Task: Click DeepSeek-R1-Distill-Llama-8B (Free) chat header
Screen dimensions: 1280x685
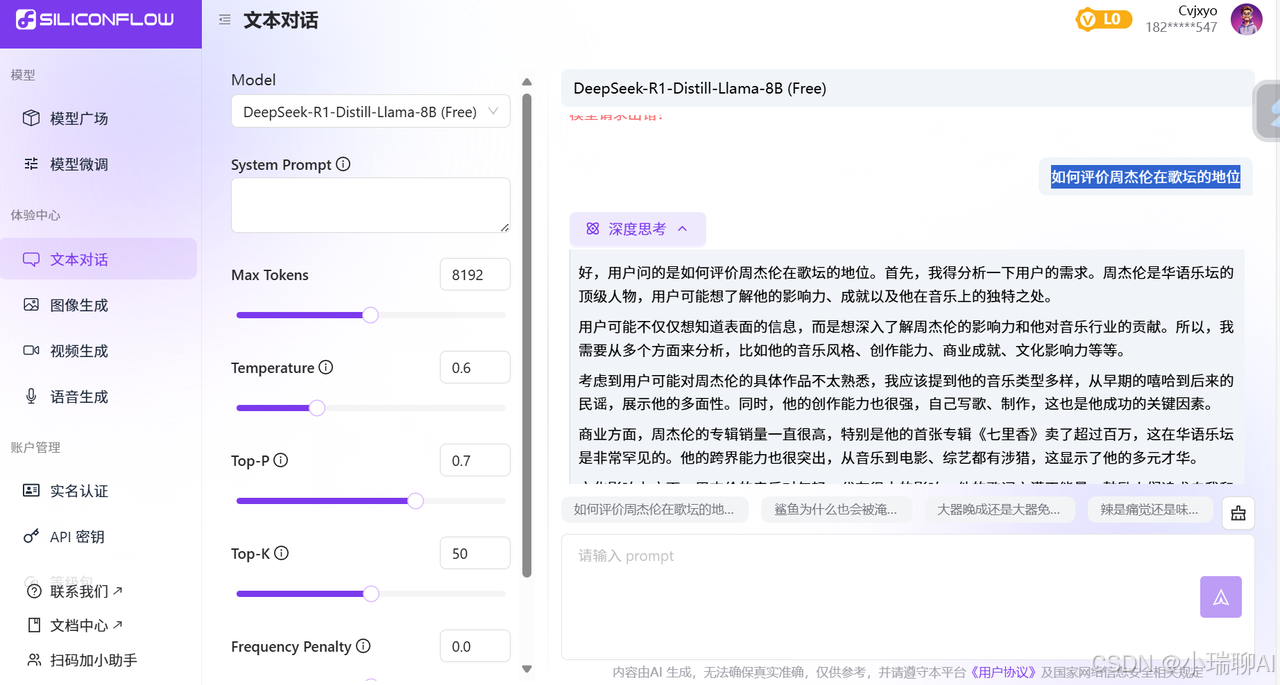Action: pyautogui.click(x=907, y=88)
